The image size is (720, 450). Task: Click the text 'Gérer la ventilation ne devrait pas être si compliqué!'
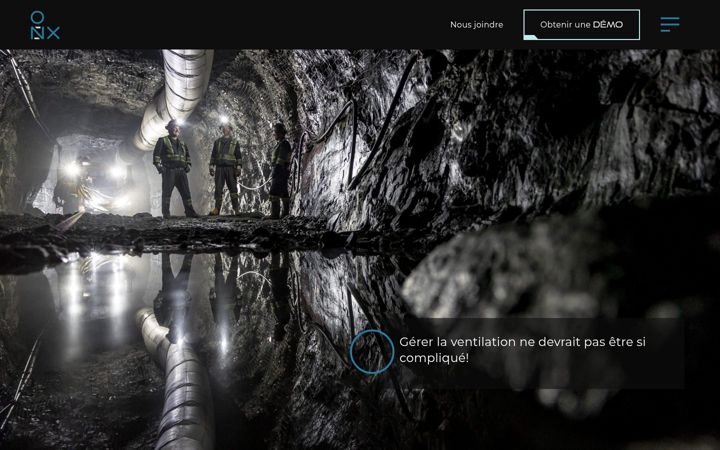click(522, 349)
